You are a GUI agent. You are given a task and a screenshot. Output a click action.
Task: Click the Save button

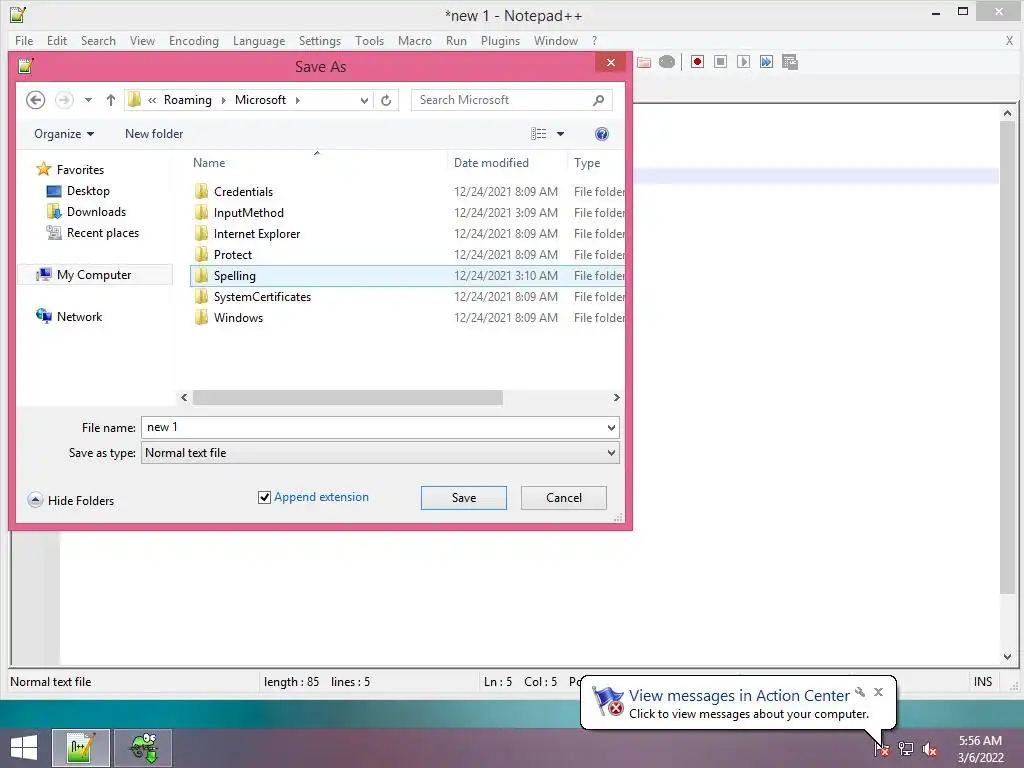464,498
